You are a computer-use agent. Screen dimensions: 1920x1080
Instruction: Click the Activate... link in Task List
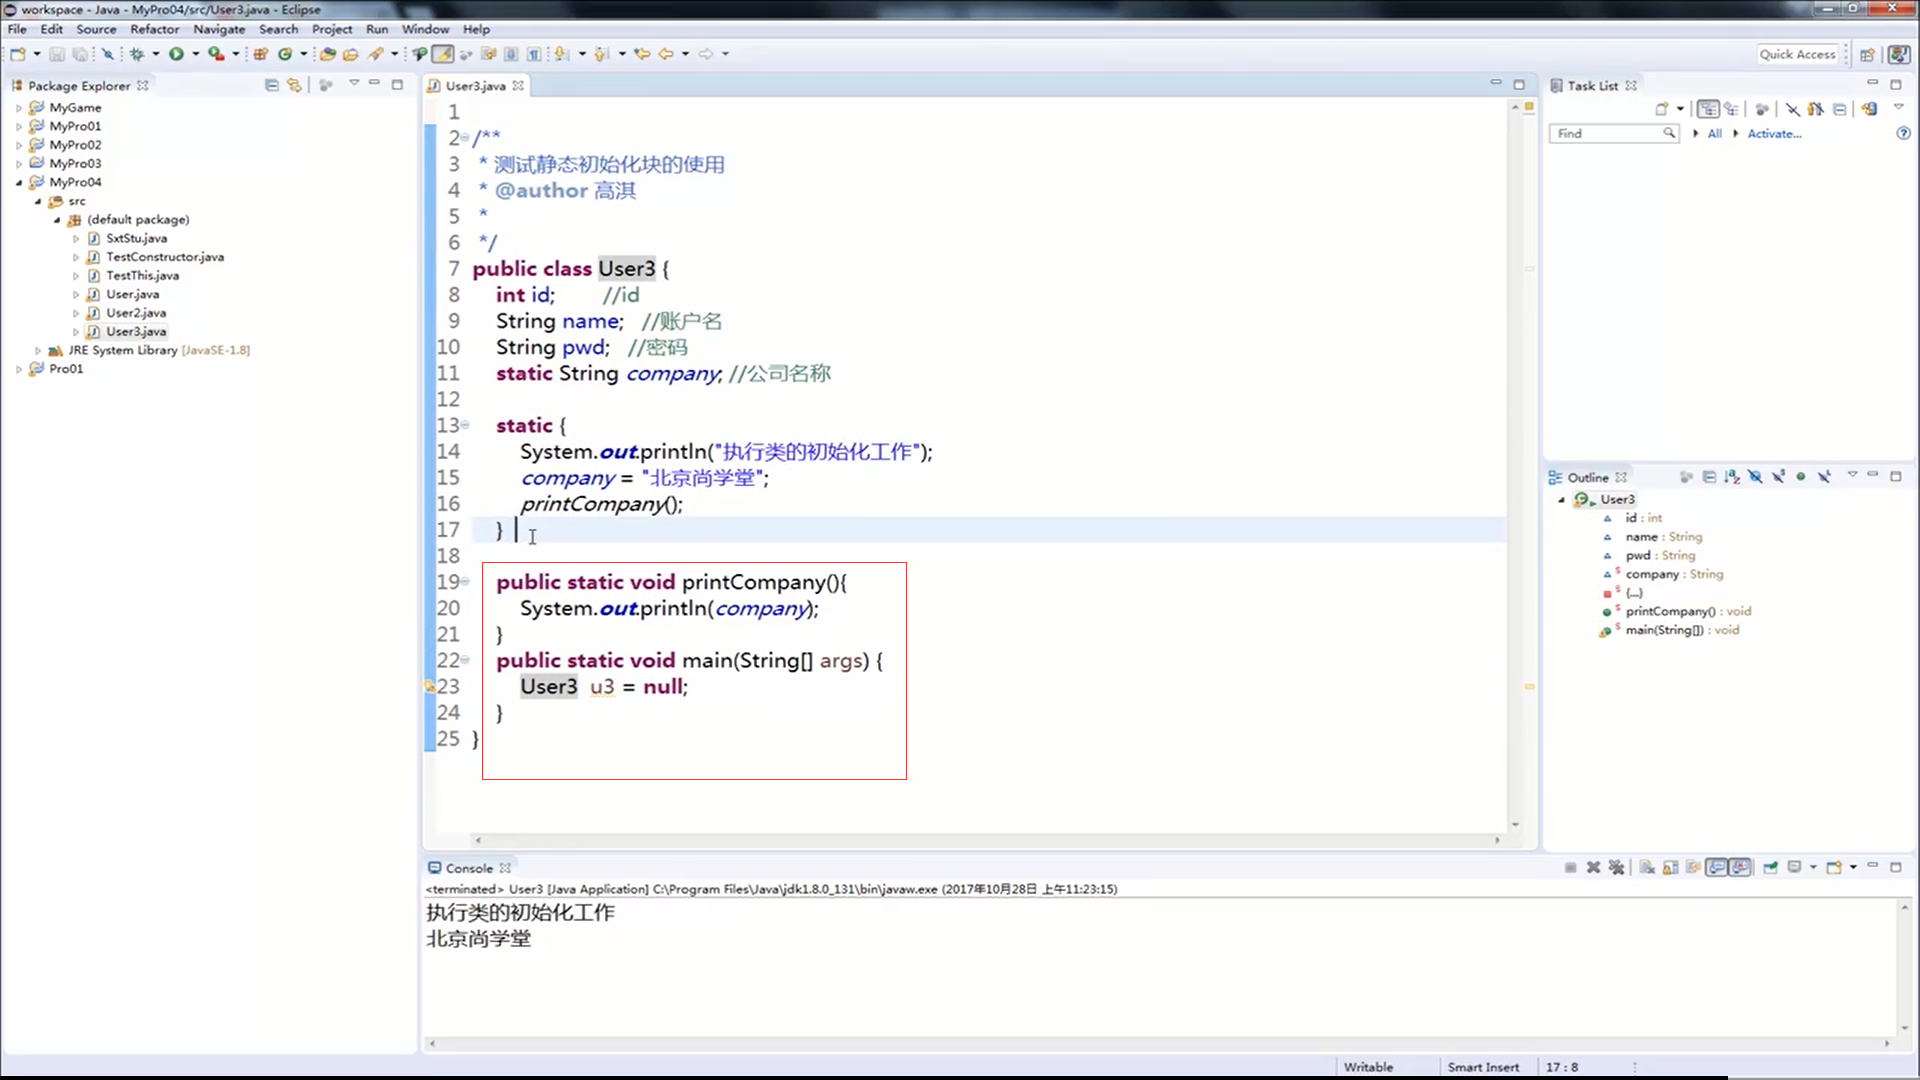click(x=1774, y=133)
